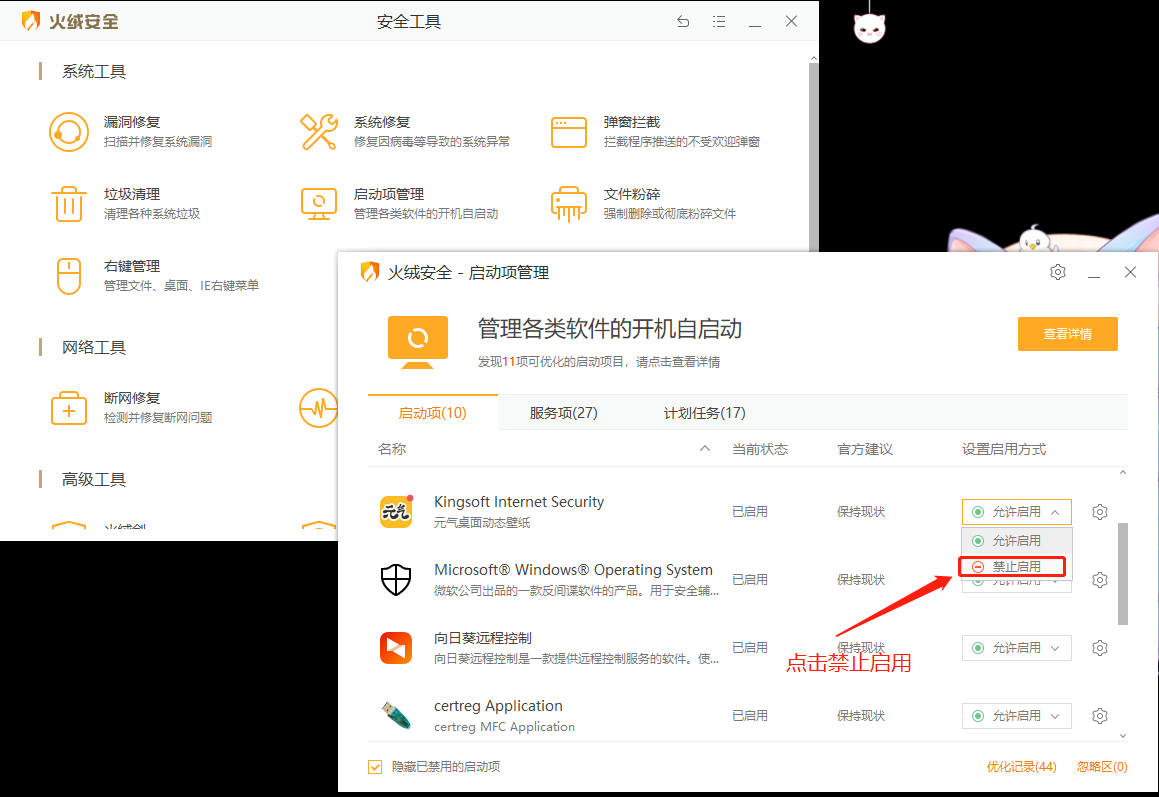This screenshot has width=1159, height=797.
Task: Switch to the 启动项(10) tab
Action: pos(432,413)
